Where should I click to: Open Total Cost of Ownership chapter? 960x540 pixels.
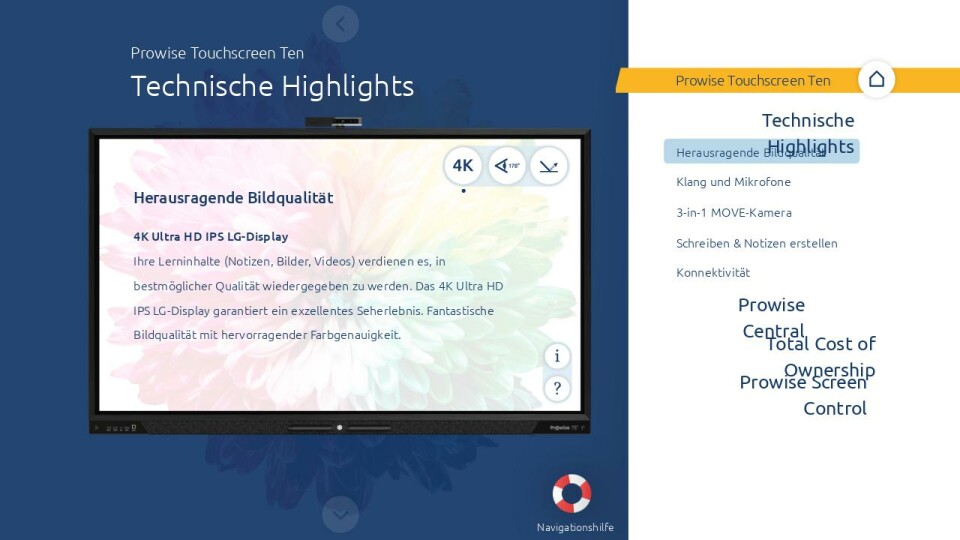[821, 356]
